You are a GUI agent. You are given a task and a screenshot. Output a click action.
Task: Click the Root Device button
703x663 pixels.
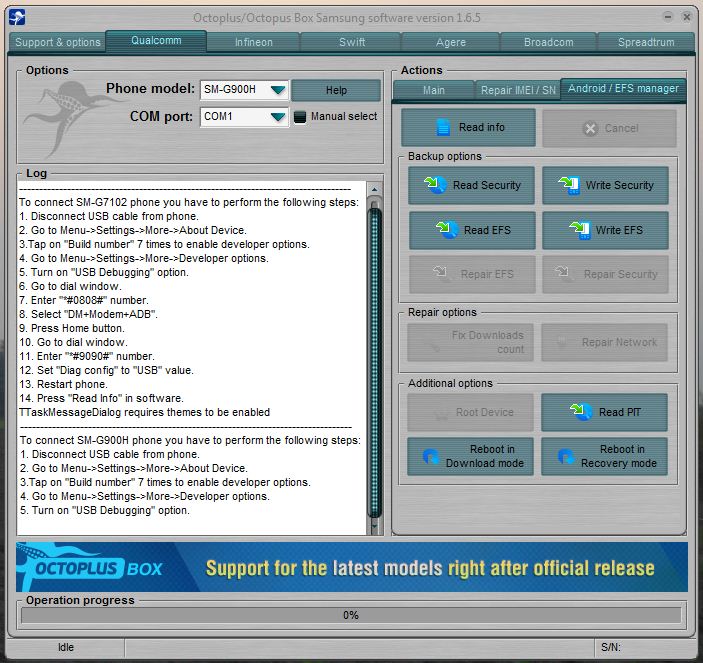[470, 412]
